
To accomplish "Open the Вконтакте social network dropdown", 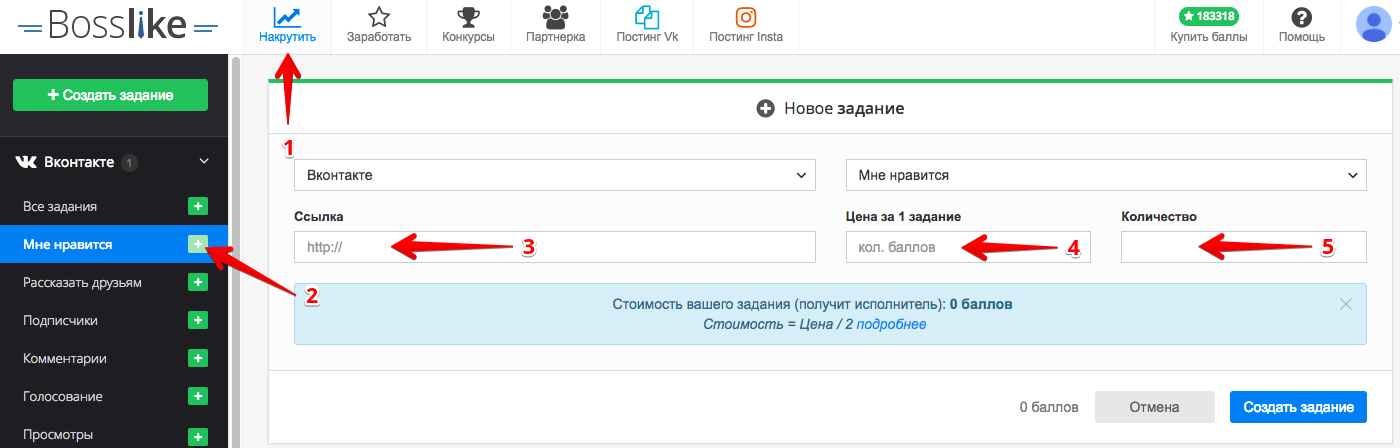I will tap(555, 174).
